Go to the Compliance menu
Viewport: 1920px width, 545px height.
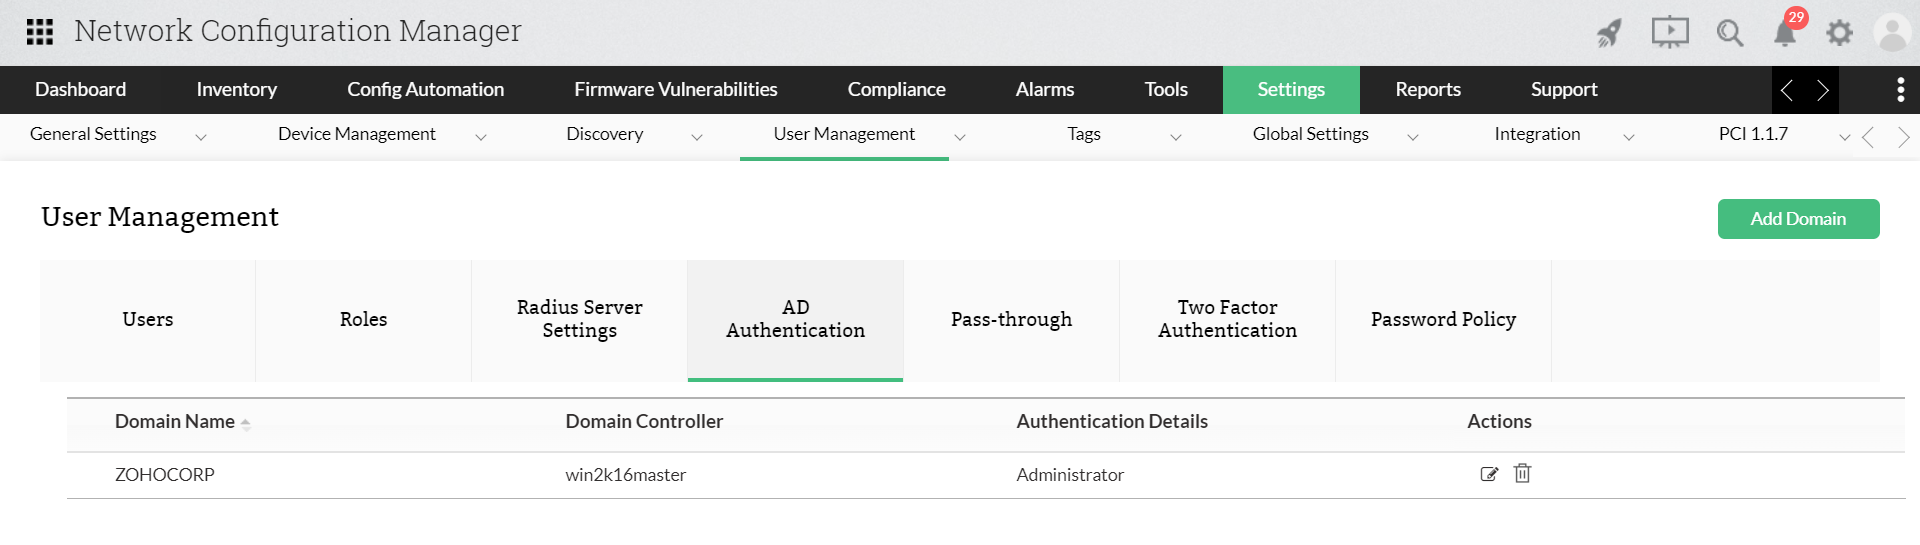coord(896,90)
